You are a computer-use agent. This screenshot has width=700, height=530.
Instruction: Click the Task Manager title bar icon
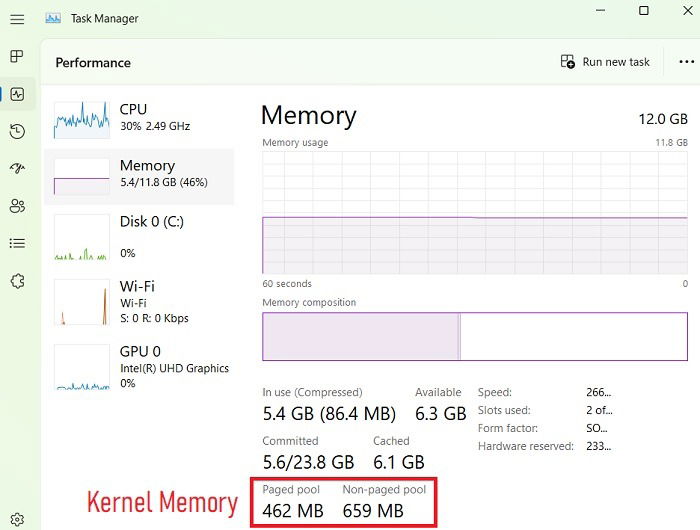[x=53, y=18]
